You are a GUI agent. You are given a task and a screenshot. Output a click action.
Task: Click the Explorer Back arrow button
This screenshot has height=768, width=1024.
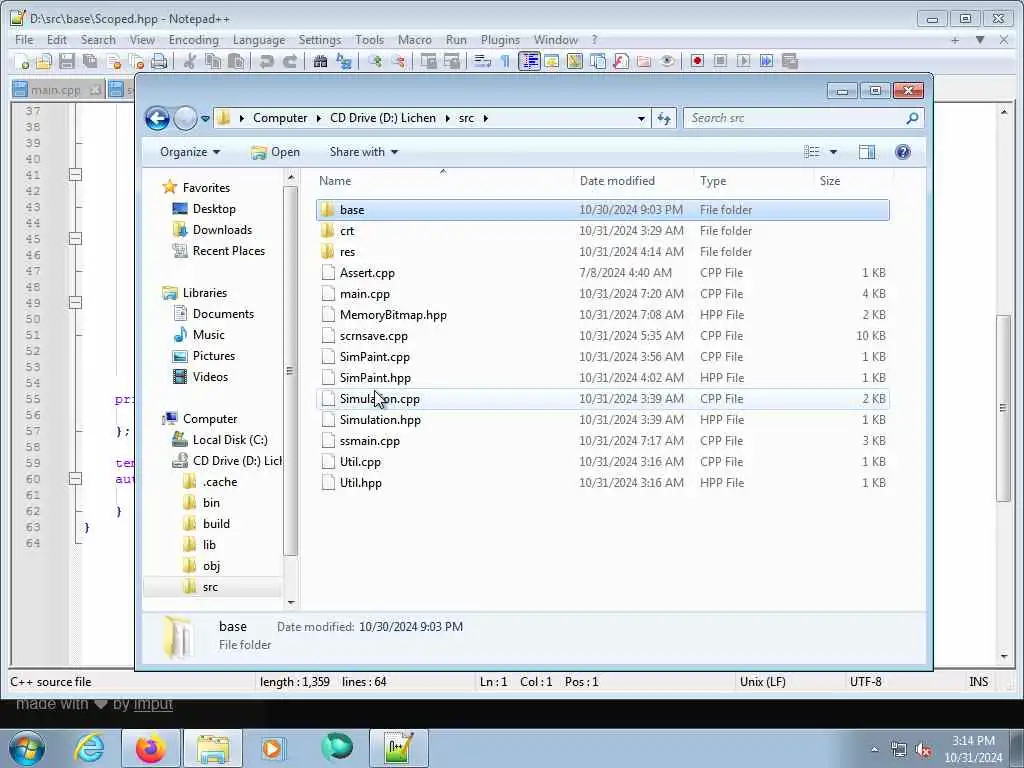pos(157,118)
